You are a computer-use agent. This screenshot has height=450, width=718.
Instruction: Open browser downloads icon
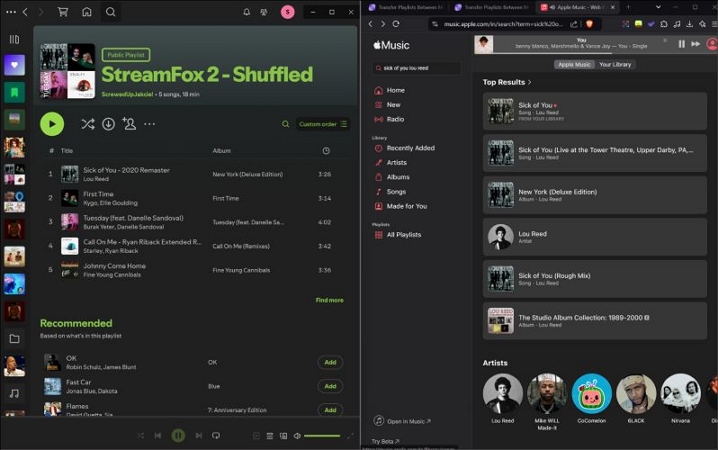(x=689, y=24)
